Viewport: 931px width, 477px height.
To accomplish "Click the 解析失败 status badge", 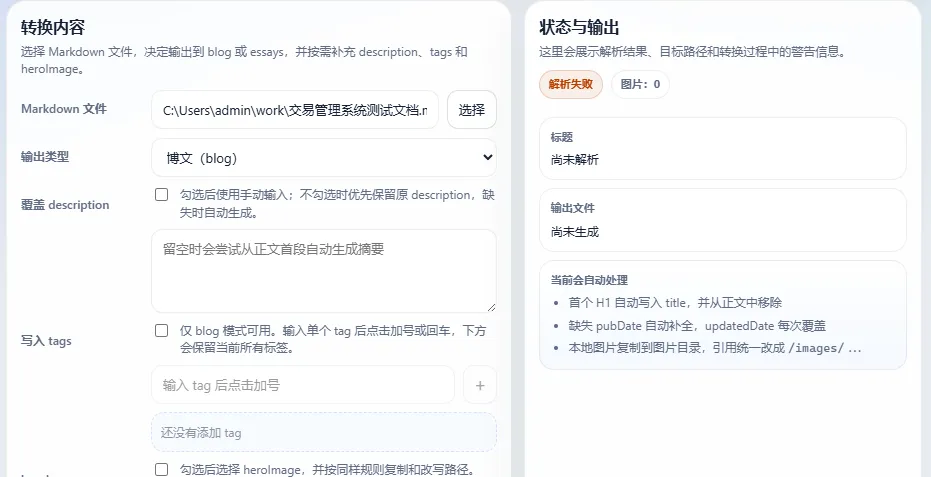I will pos(570,85).
